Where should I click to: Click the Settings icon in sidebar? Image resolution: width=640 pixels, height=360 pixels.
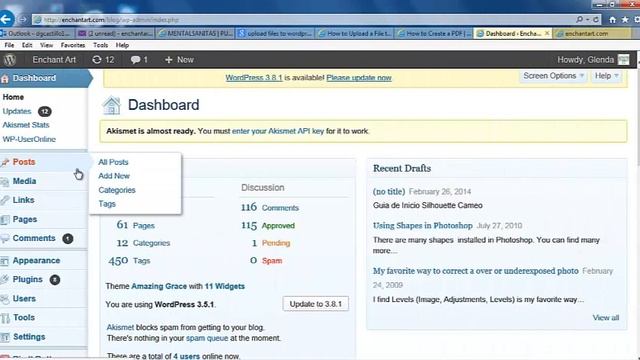coord(5,337)
